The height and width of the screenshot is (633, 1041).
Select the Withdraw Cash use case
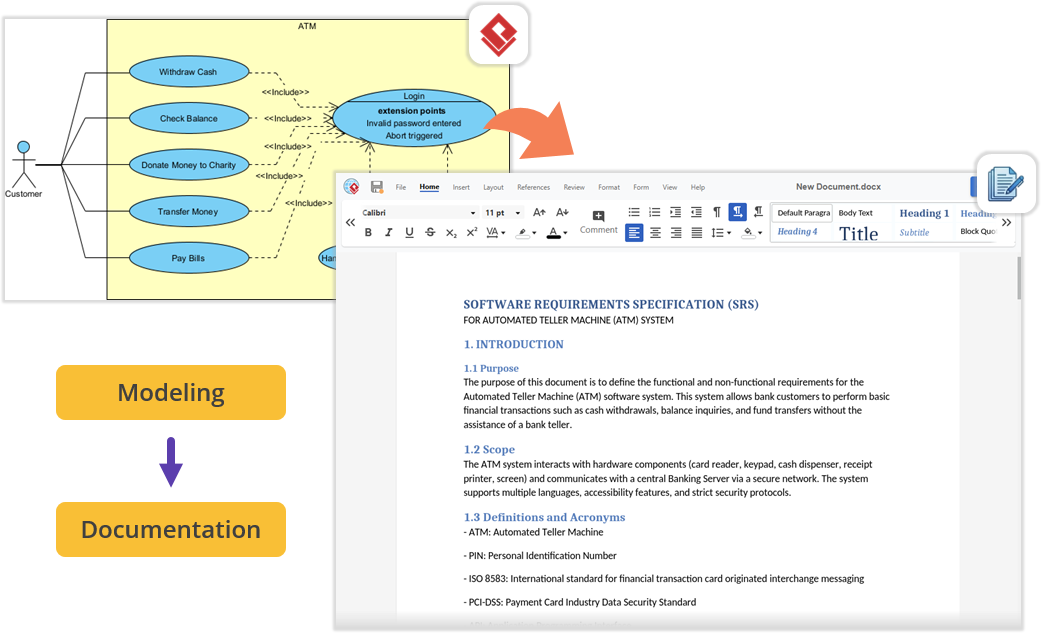[189, 72]
